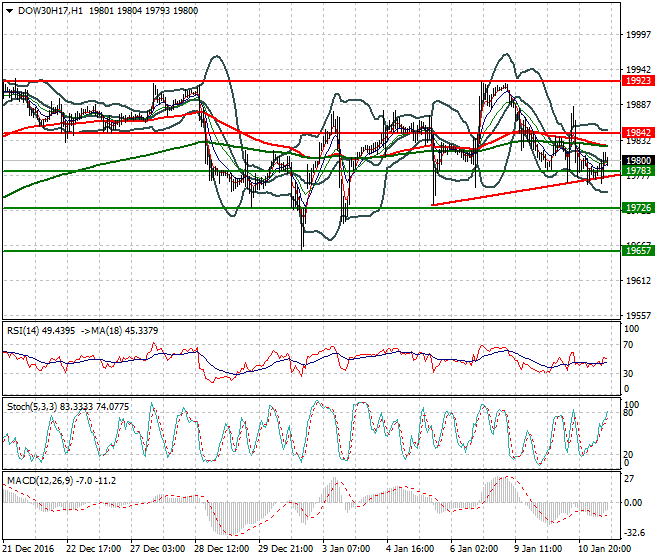Click the 19997 price axis value
The width and height of the screenshot is (660, 560).
pos(638,35)
